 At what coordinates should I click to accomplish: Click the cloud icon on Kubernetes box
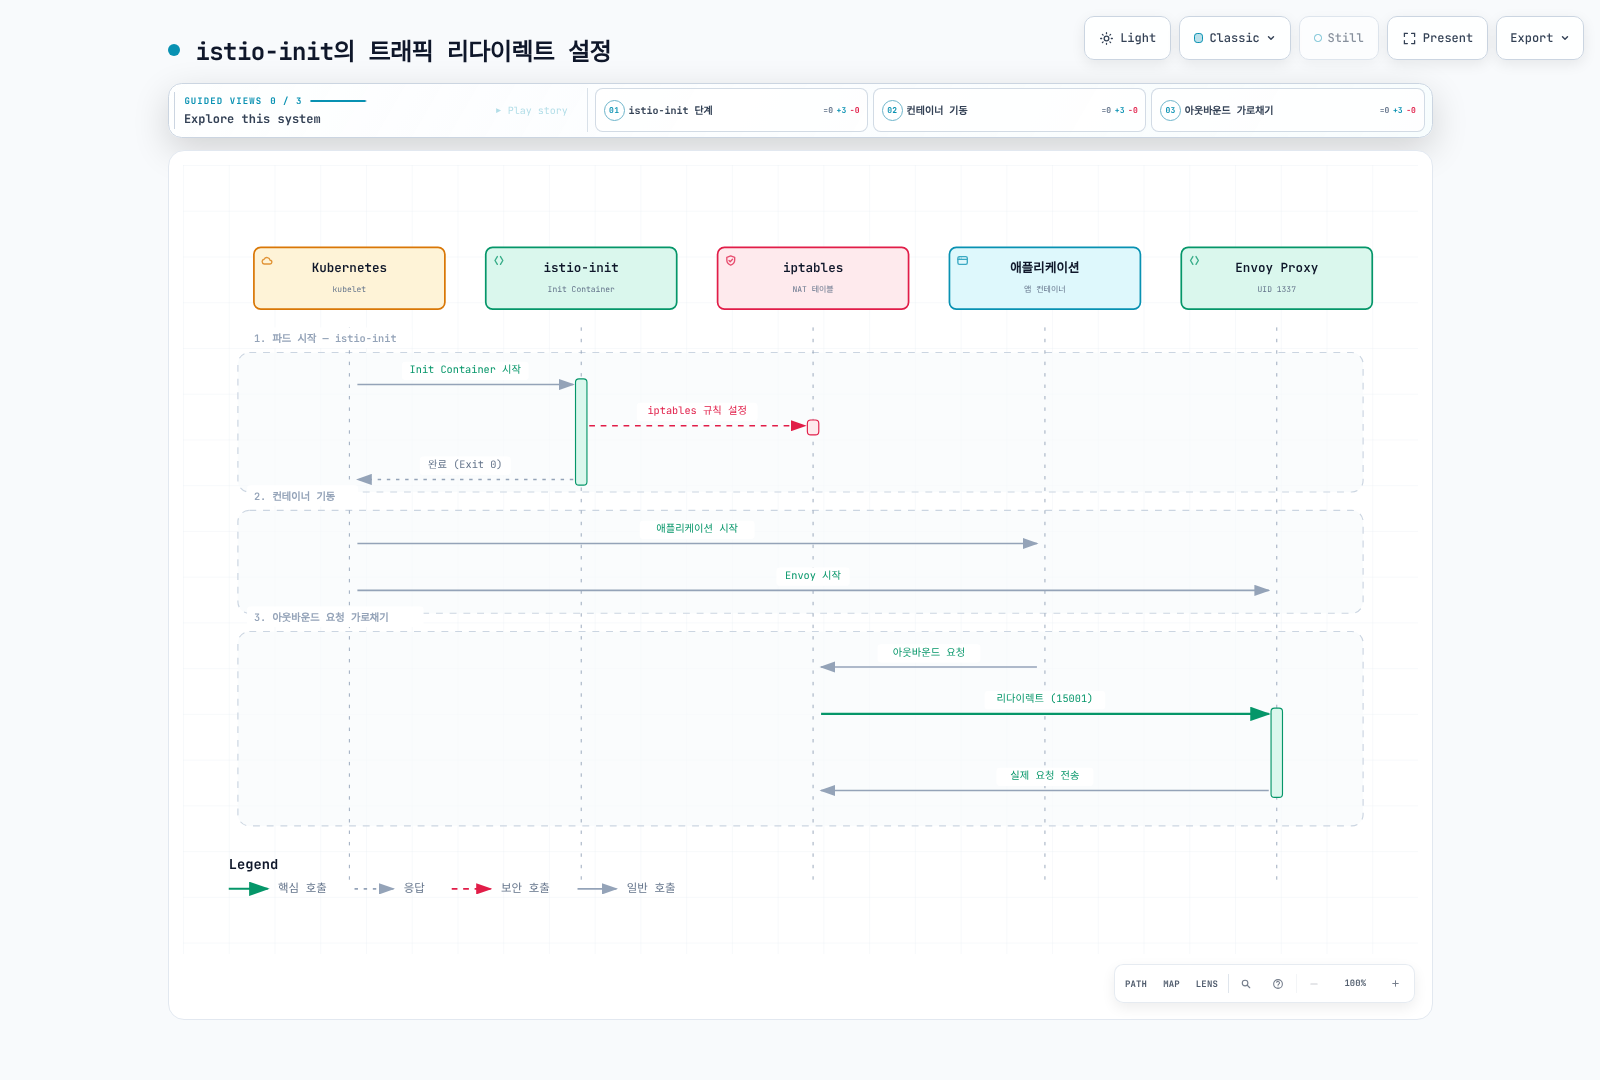click(267, 261)
